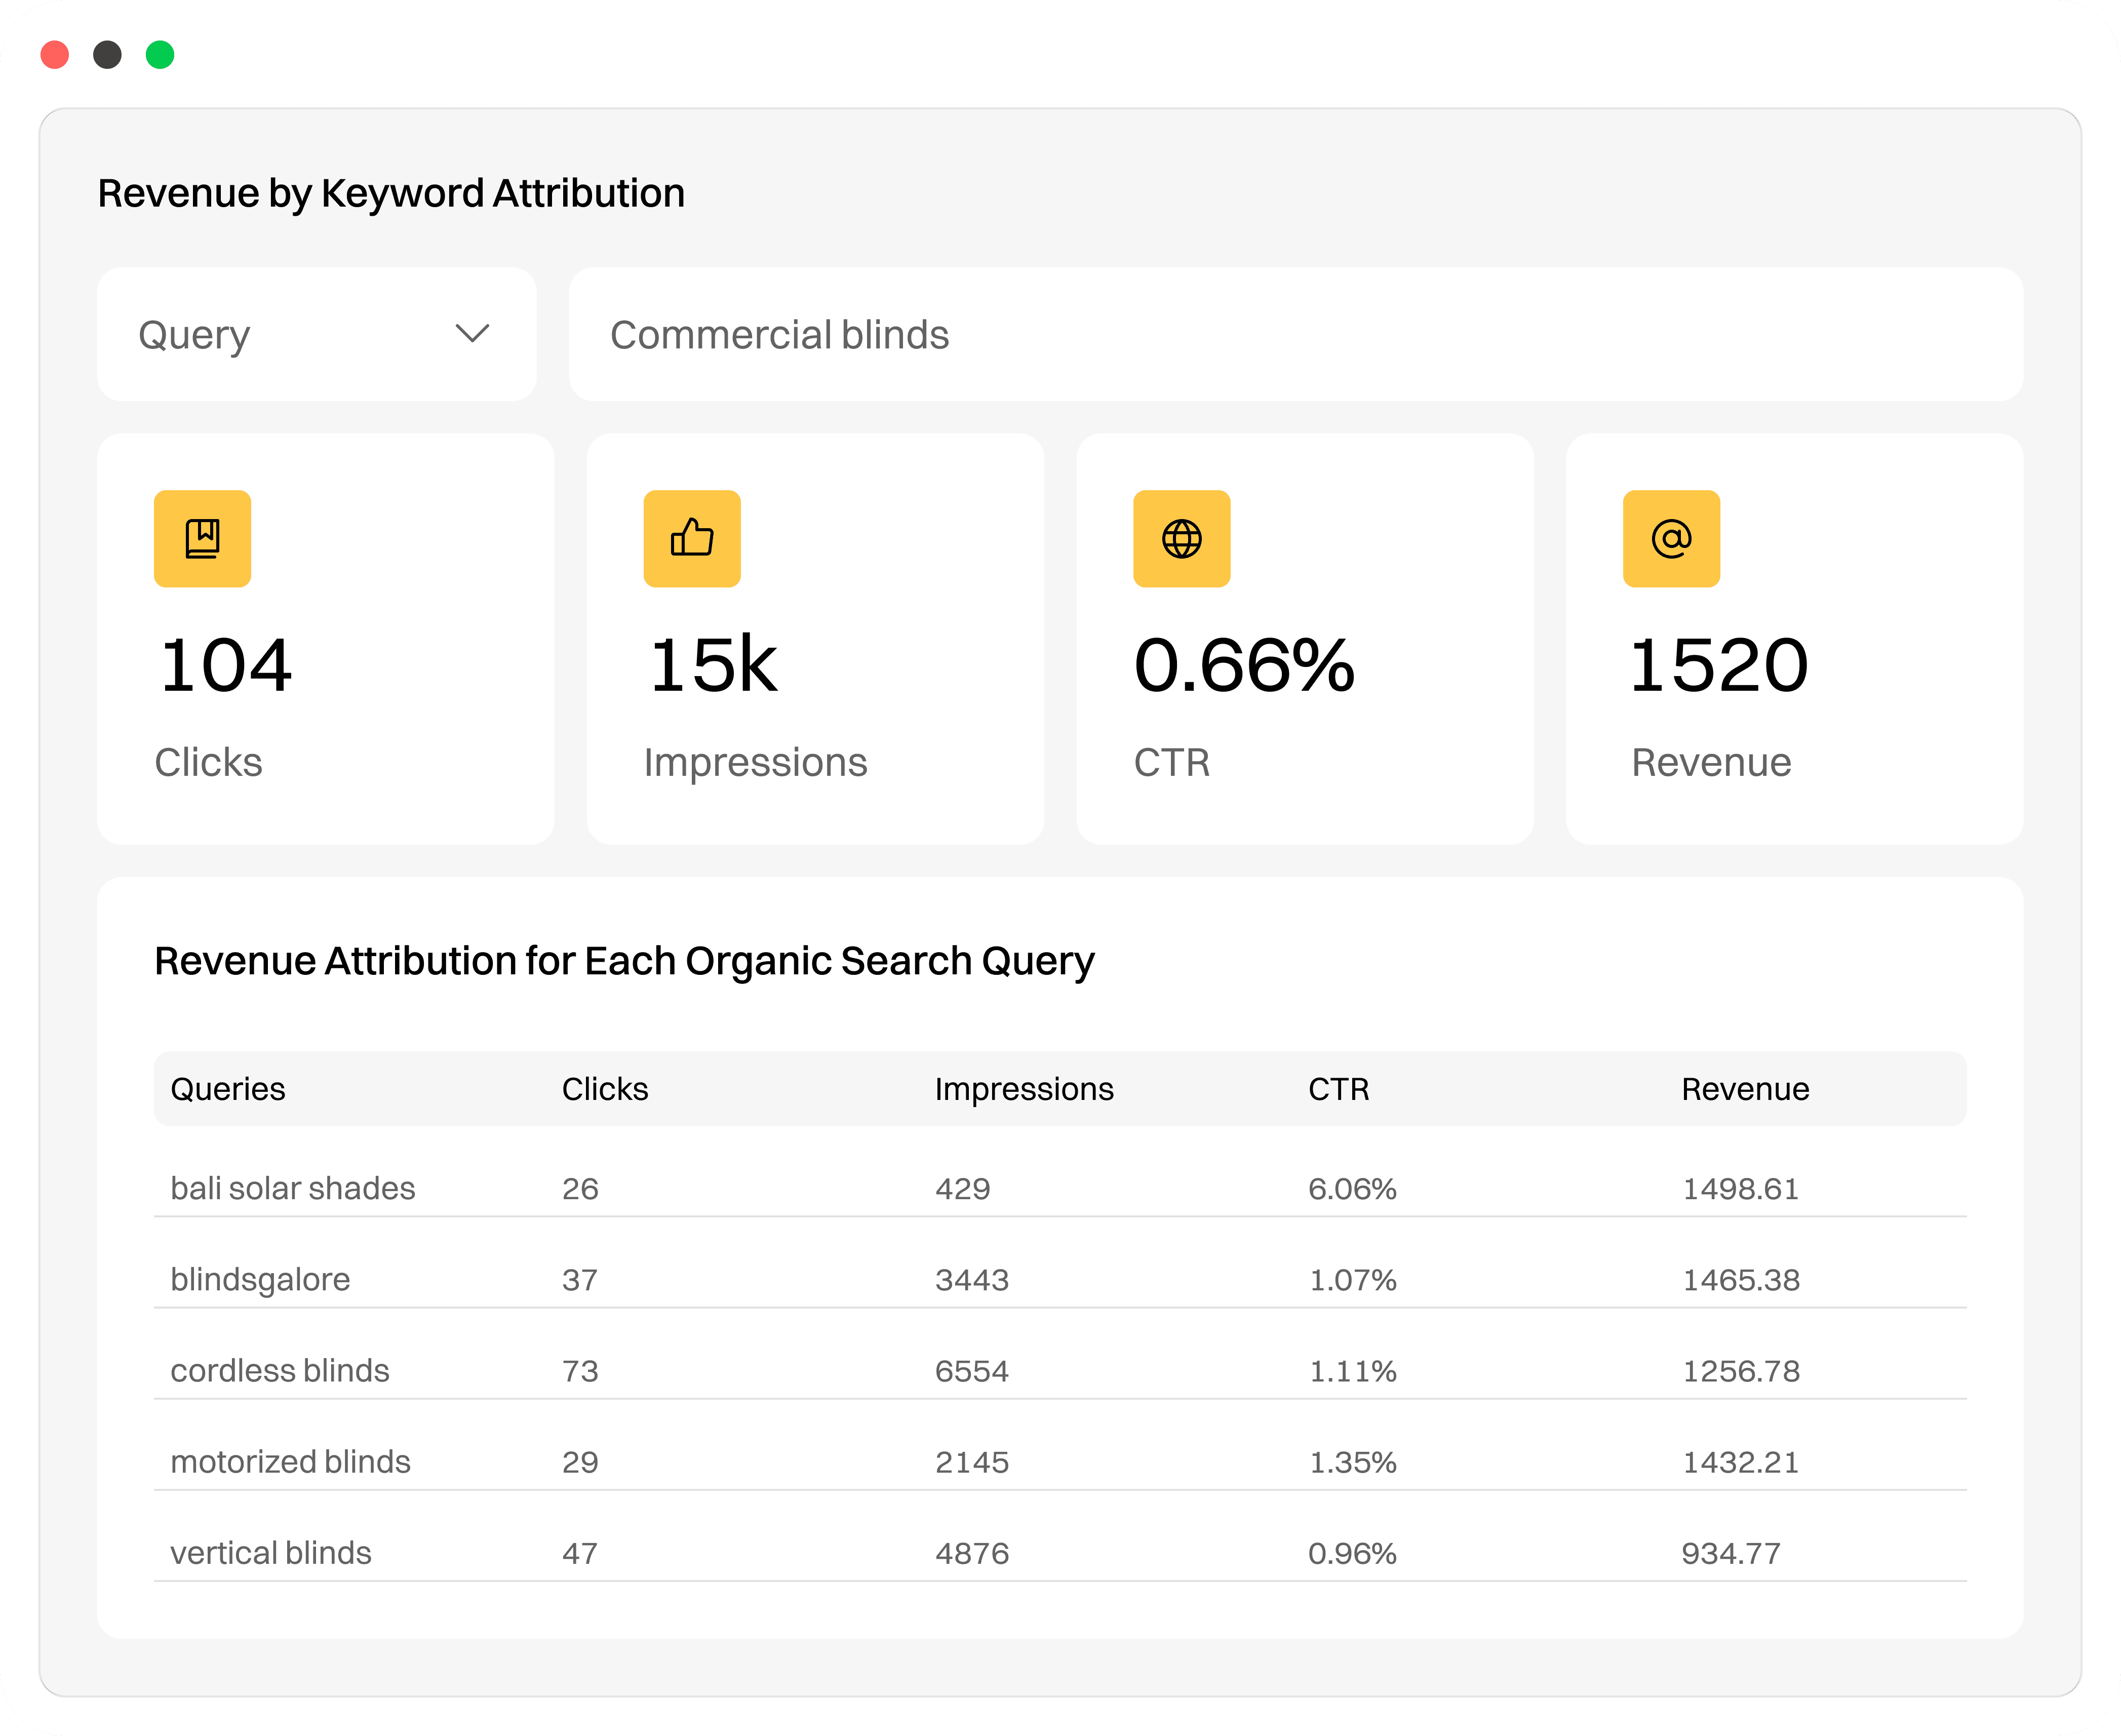Image resolution: width=2121 pixels, height=1736 pixels.
Task: Open the Query filter selector
Action: [x=316, y=334]
